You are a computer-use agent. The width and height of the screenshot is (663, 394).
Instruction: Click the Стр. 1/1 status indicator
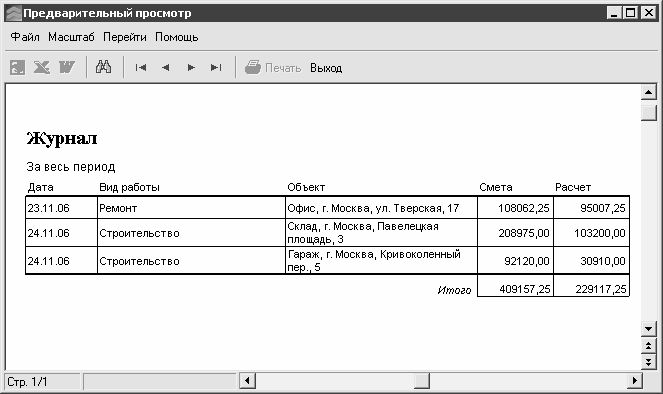(42, 382)
